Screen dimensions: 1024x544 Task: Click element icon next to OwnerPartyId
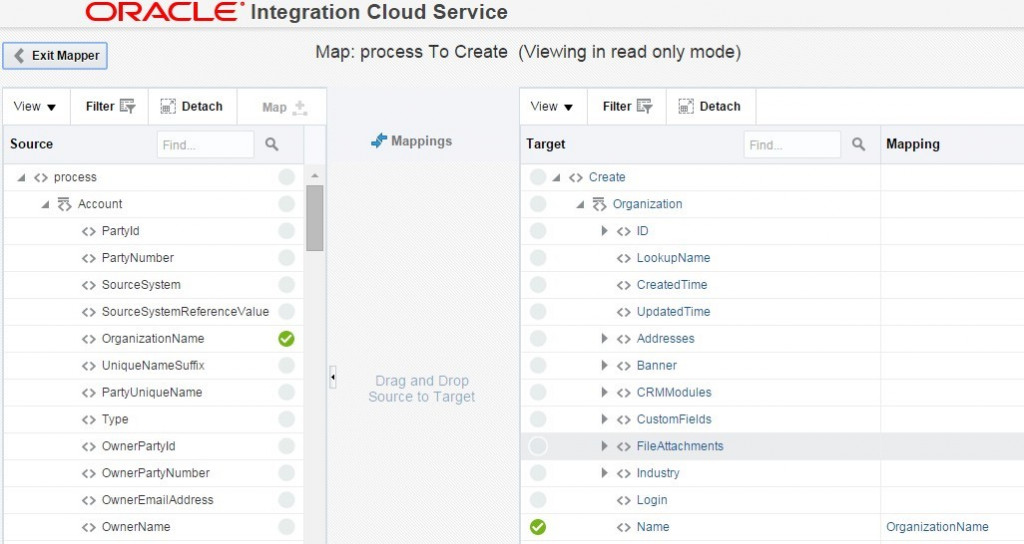point(89,447)
